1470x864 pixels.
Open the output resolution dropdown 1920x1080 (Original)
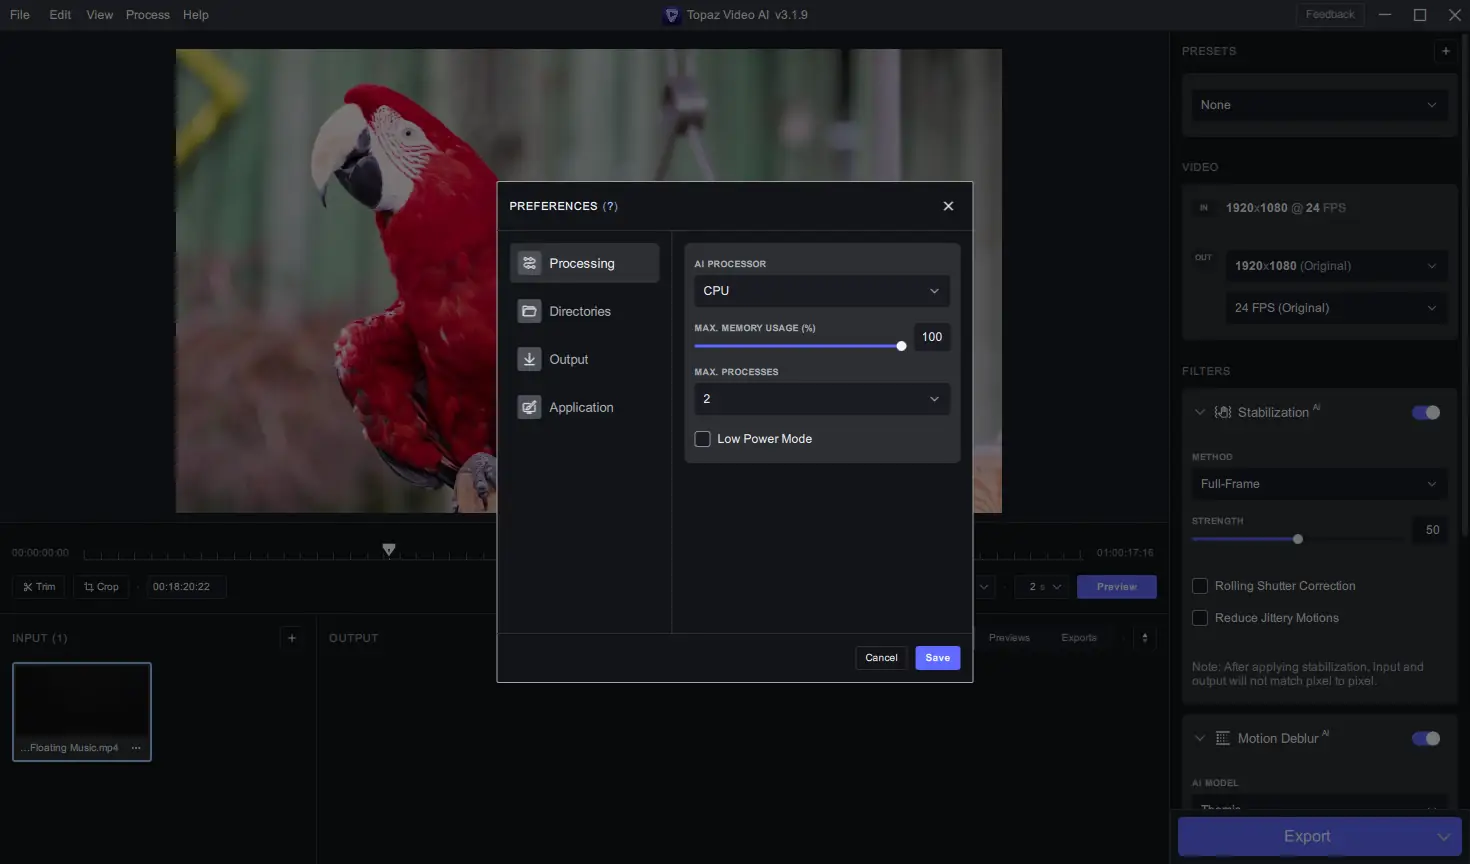click(1336, 266)
